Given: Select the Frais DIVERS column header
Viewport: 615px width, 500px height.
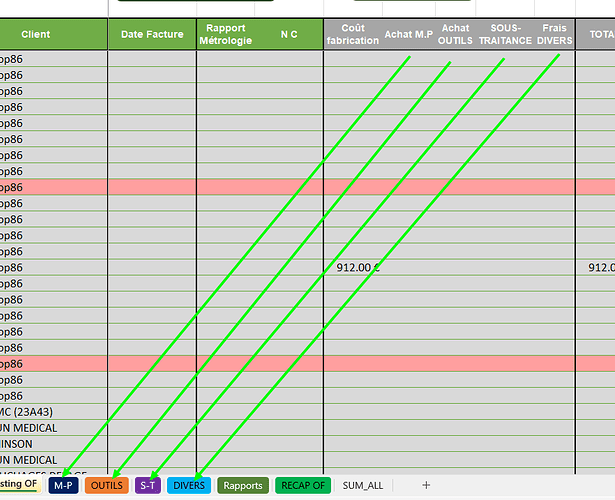Looking at the screenshot, I should click(553, 34).
